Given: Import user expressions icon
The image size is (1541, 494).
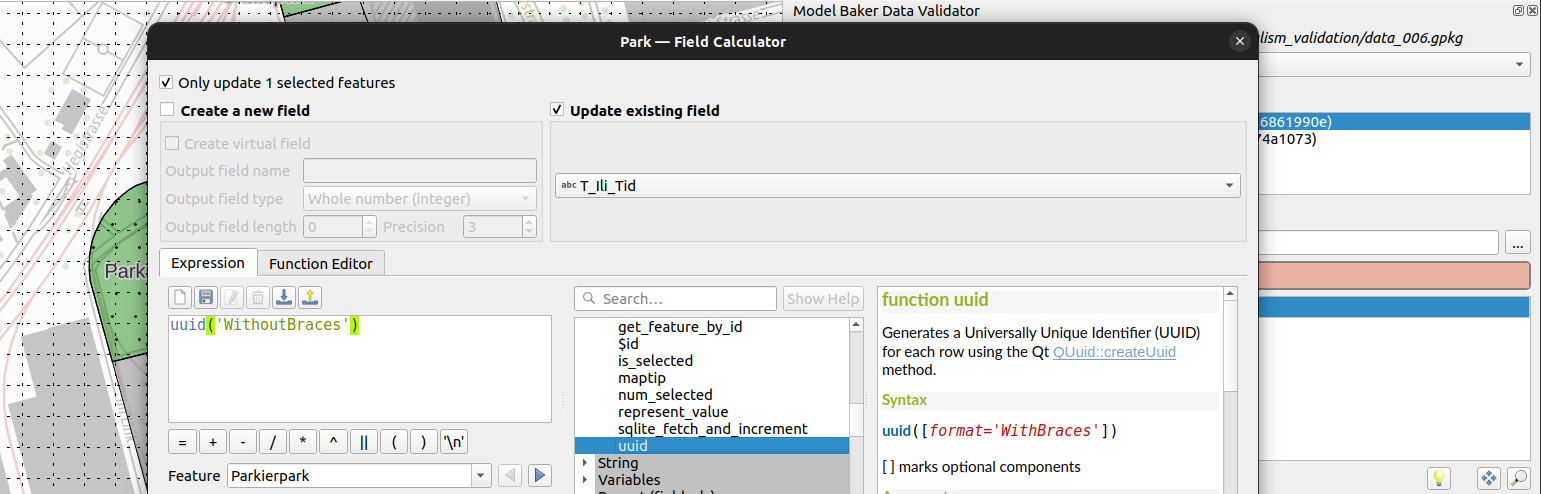Looking at the screenshot, I should (284, 297).
